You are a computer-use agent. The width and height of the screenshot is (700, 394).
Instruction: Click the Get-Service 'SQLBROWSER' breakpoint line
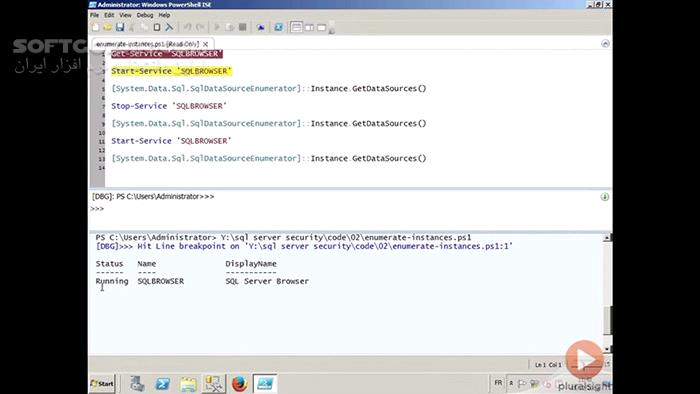(167, 54)
